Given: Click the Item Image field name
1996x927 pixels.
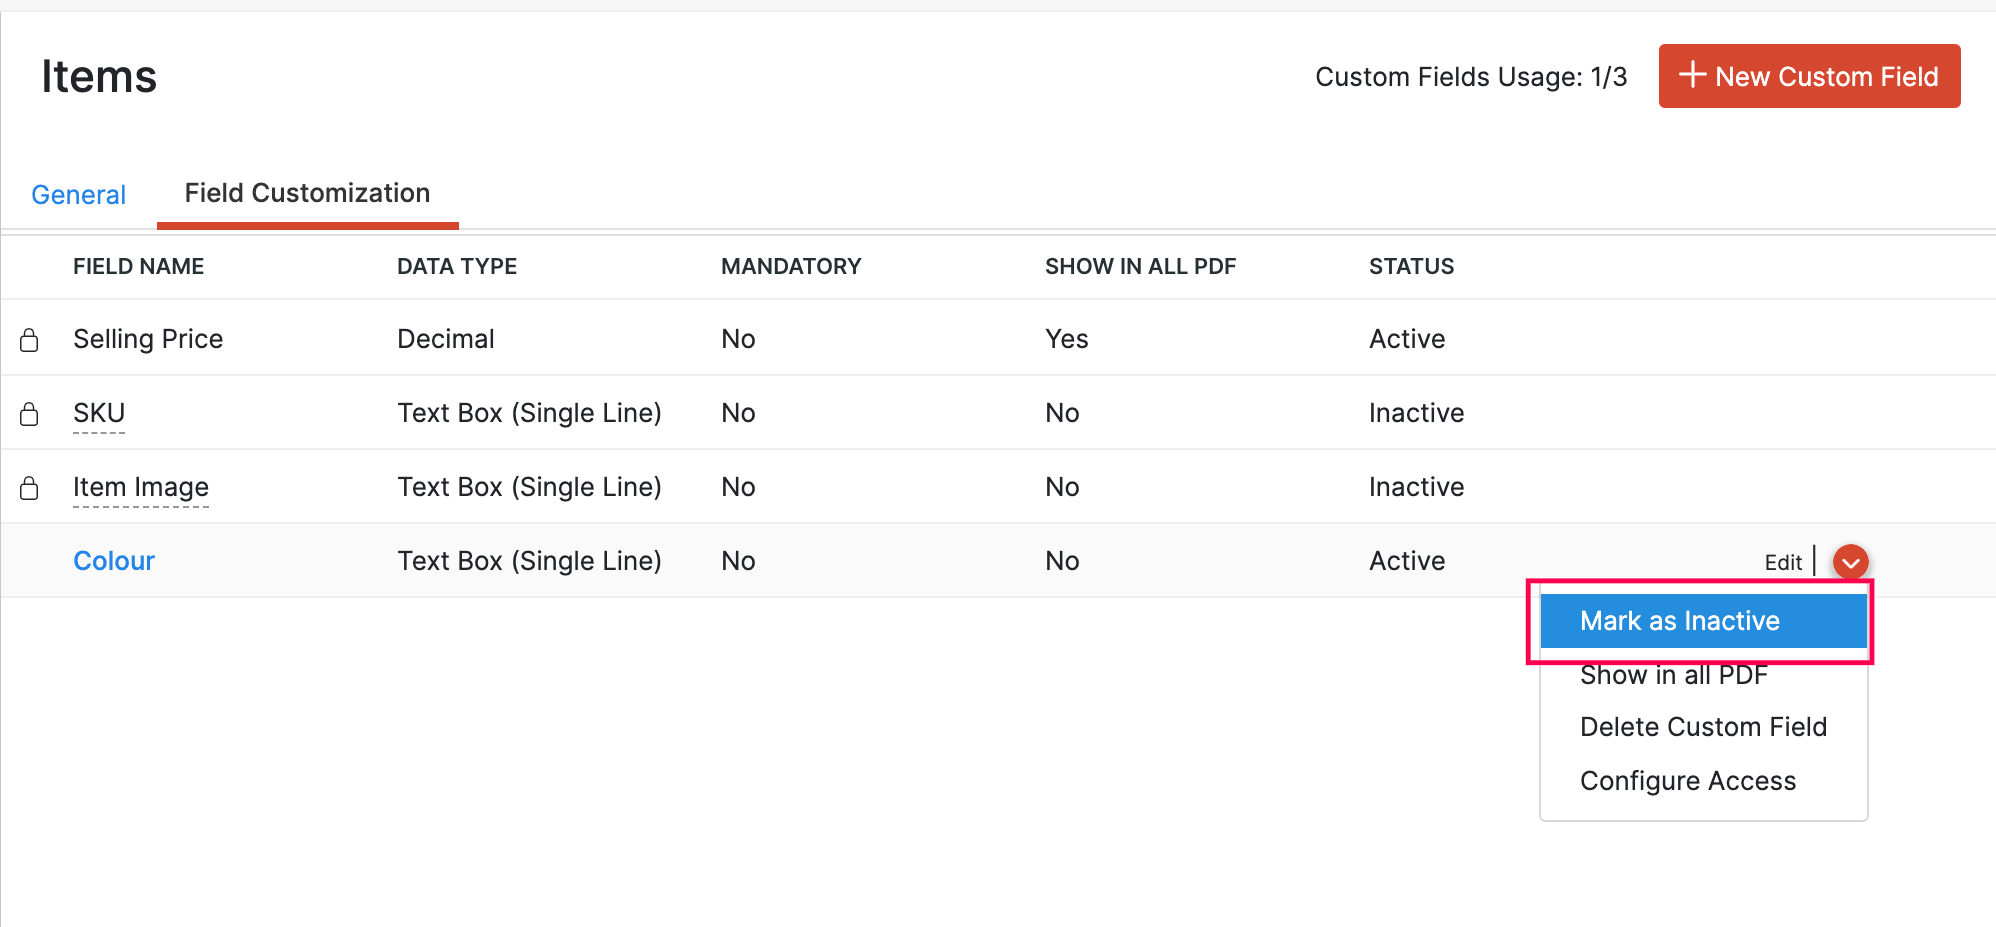Looking at the screenshot, I should tap(141, 487).
